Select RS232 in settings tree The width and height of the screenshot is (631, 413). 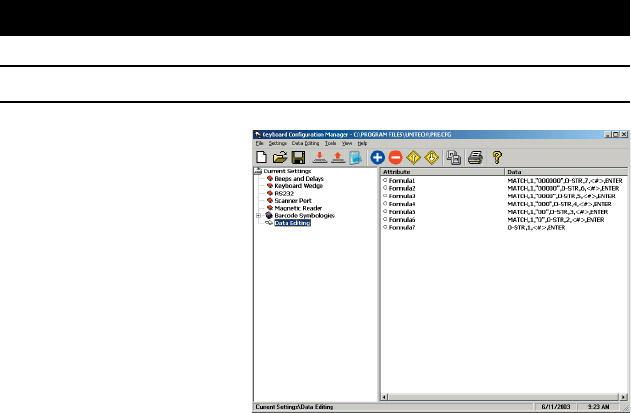(284, 193)
